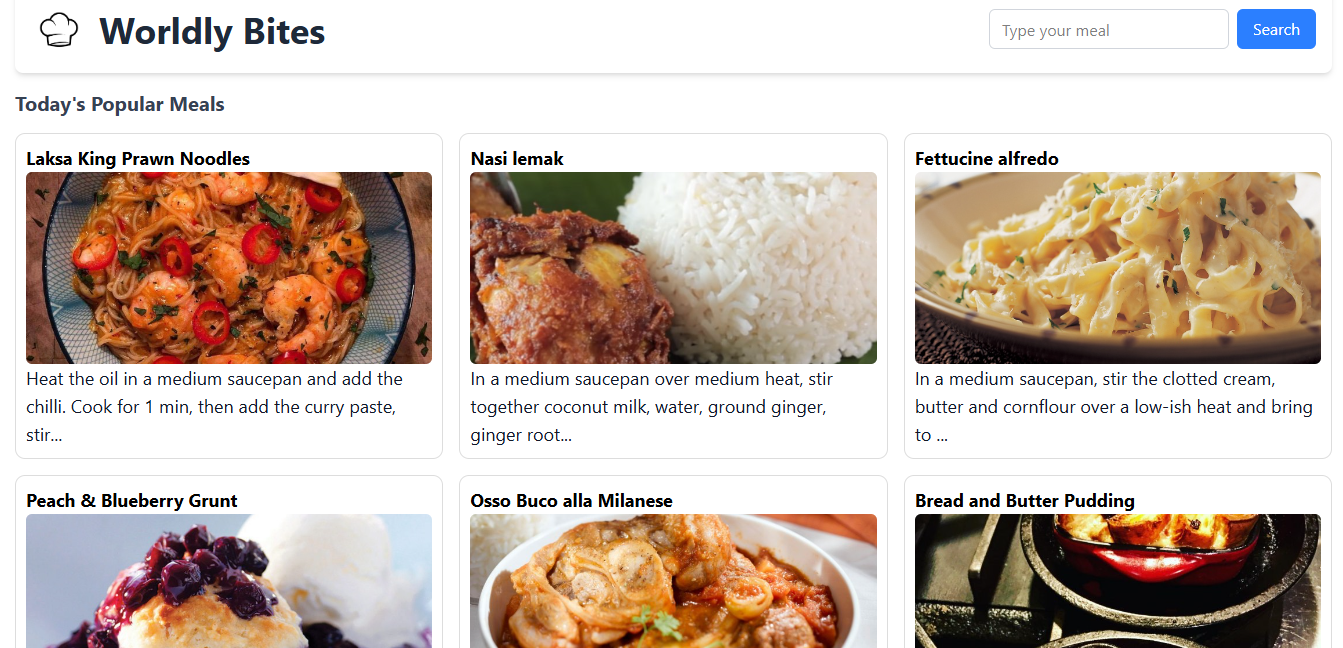Click the Nasi lemak instructions excerpt
The image size is (1343, 648).
[650, 407]
